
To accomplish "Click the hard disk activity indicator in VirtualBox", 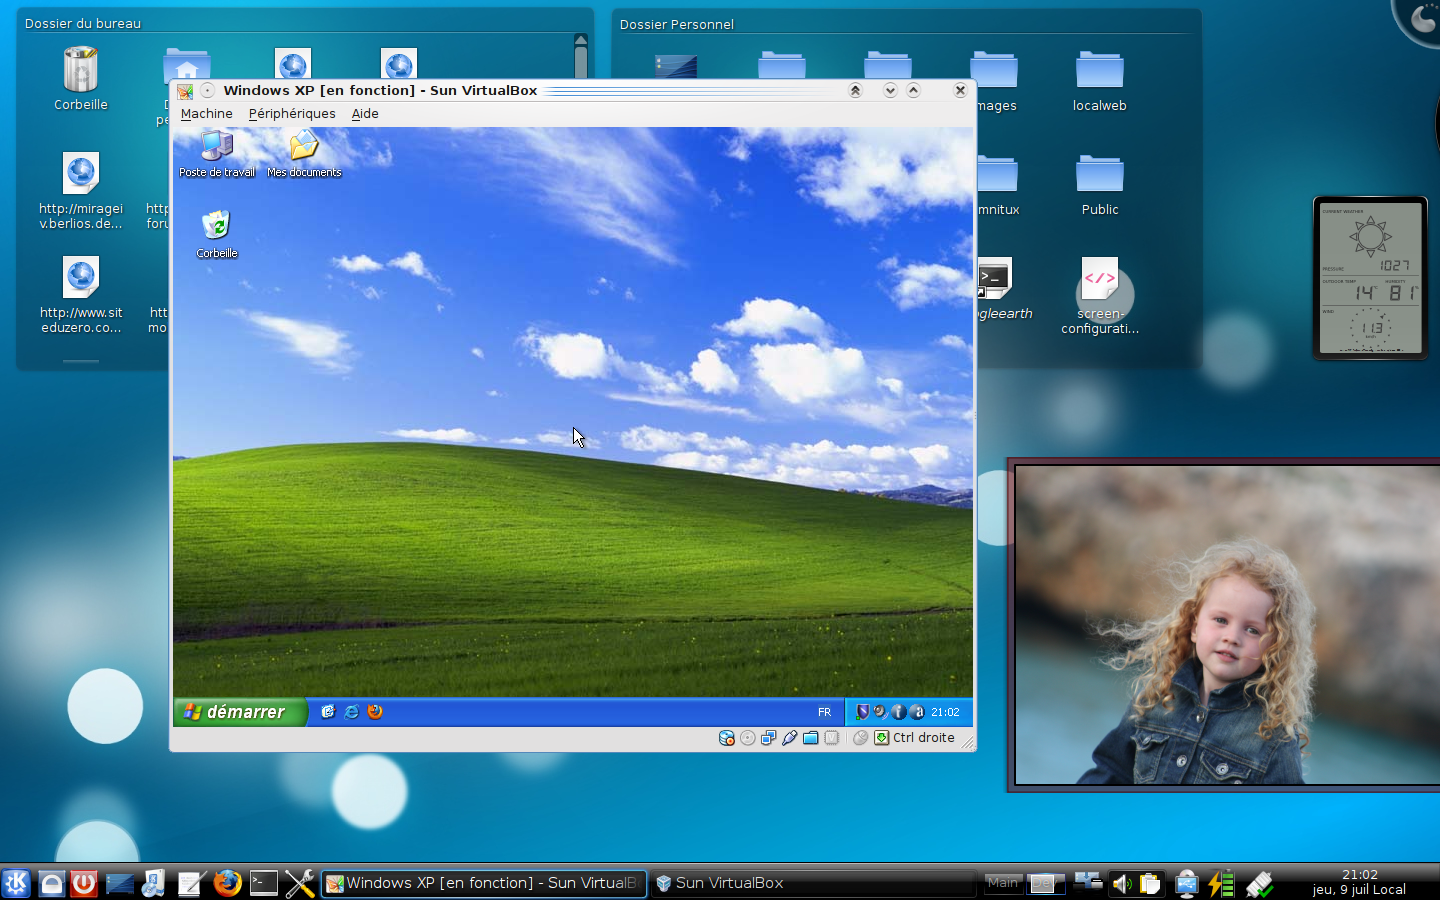I will tap(727, 738).
